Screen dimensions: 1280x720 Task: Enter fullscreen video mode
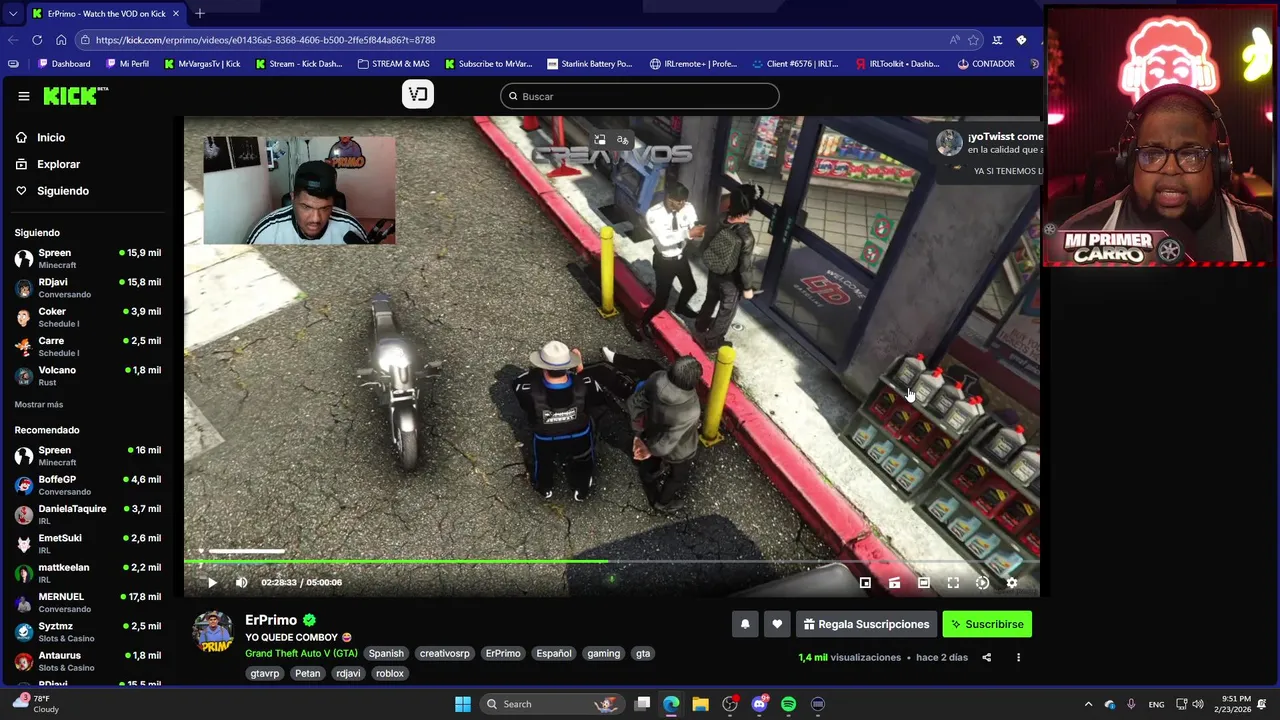(953, 582)
